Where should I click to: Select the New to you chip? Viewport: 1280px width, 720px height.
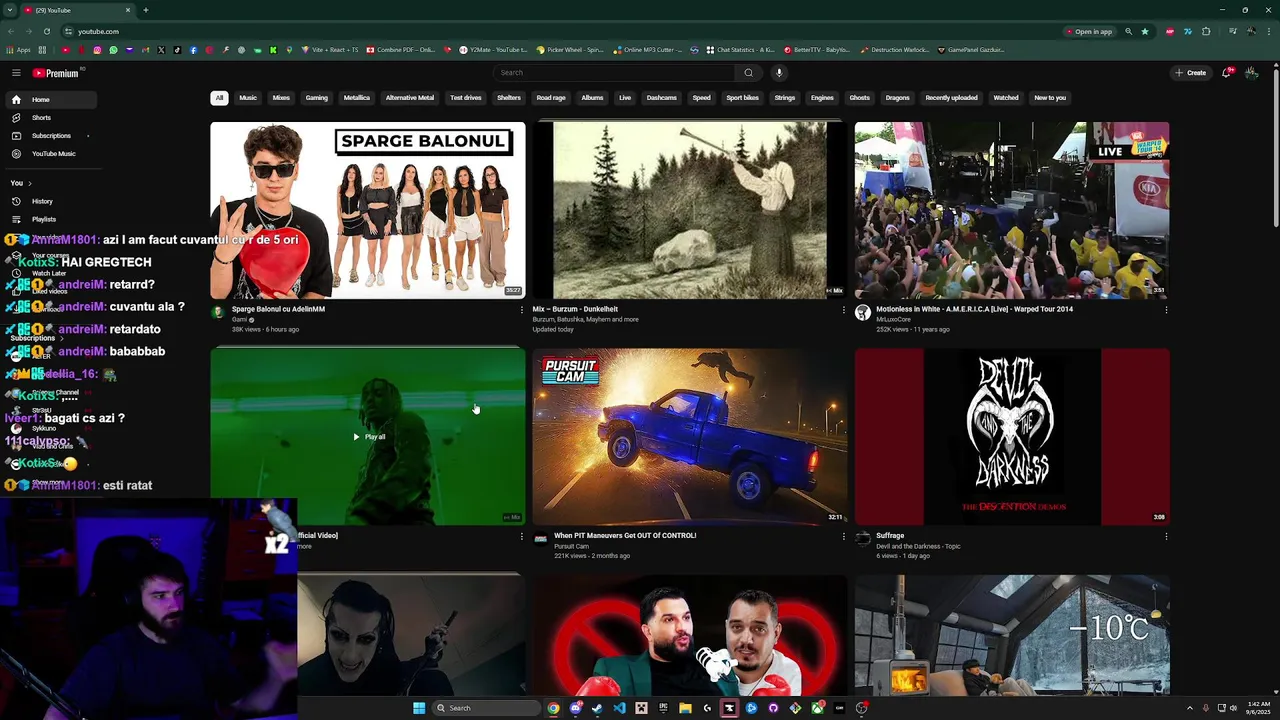click(1050, 98)
